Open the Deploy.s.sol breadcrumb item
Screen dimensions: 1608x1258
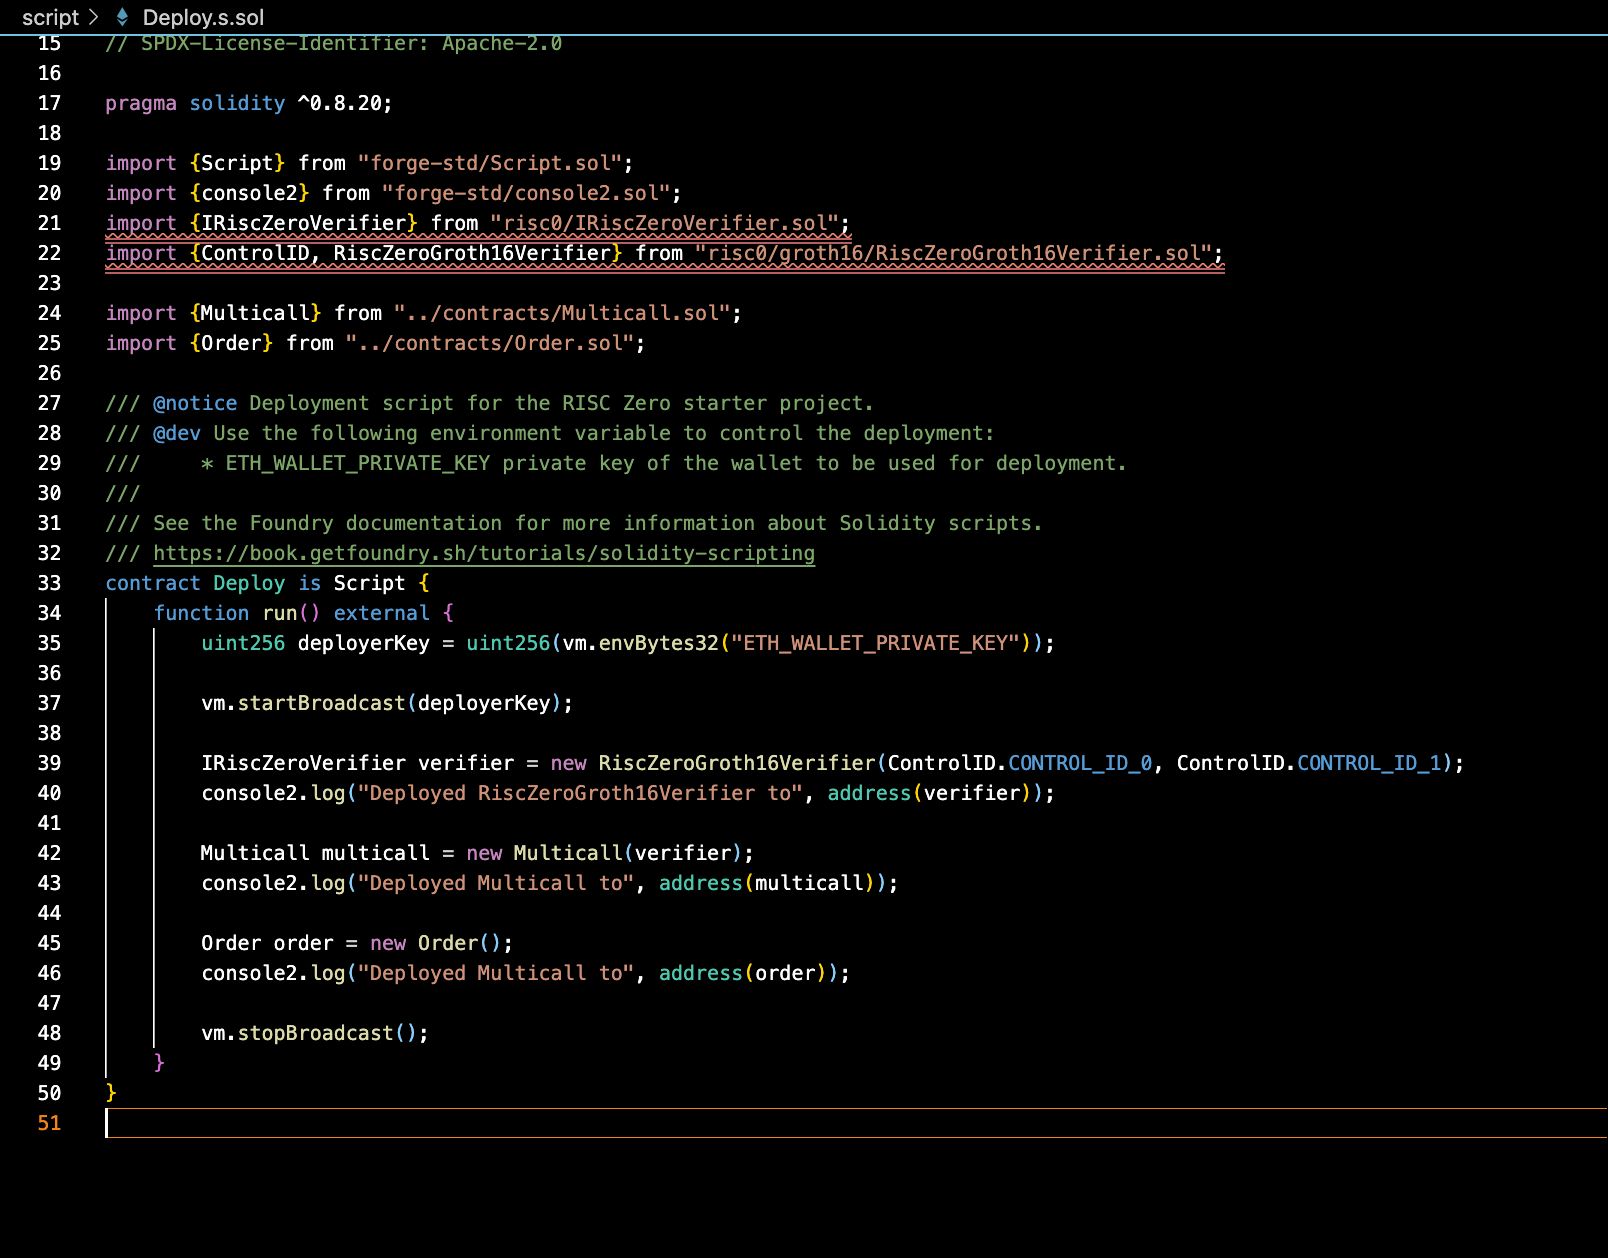pos(203,17)
